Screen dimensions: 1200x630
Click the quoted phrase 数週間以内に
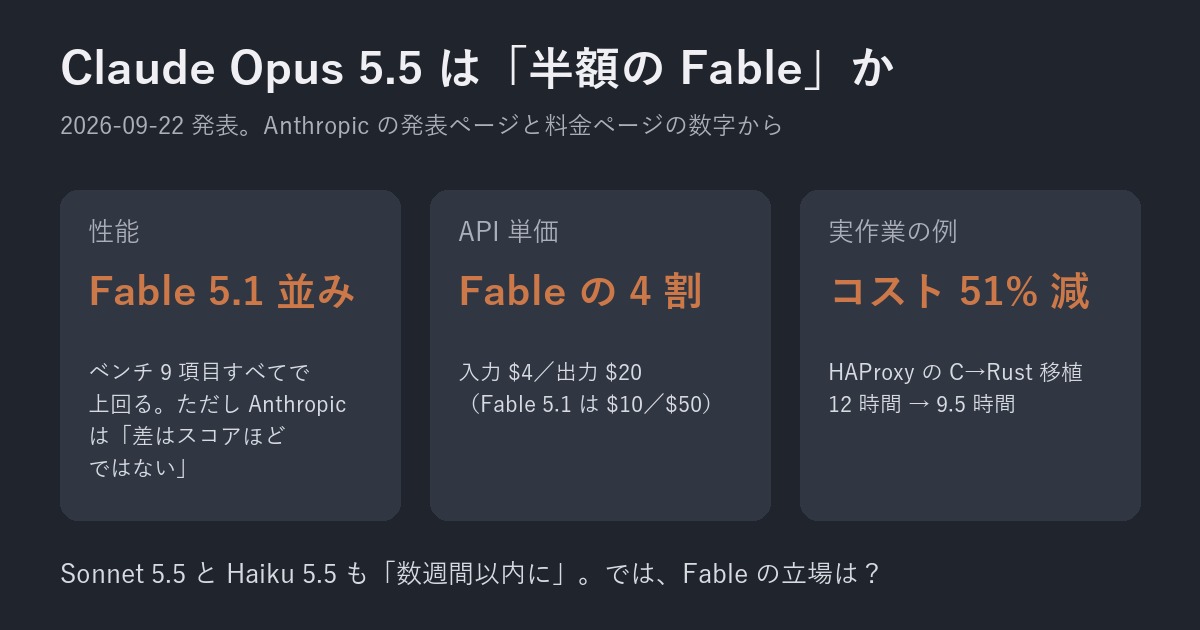[x=475, y=574]
